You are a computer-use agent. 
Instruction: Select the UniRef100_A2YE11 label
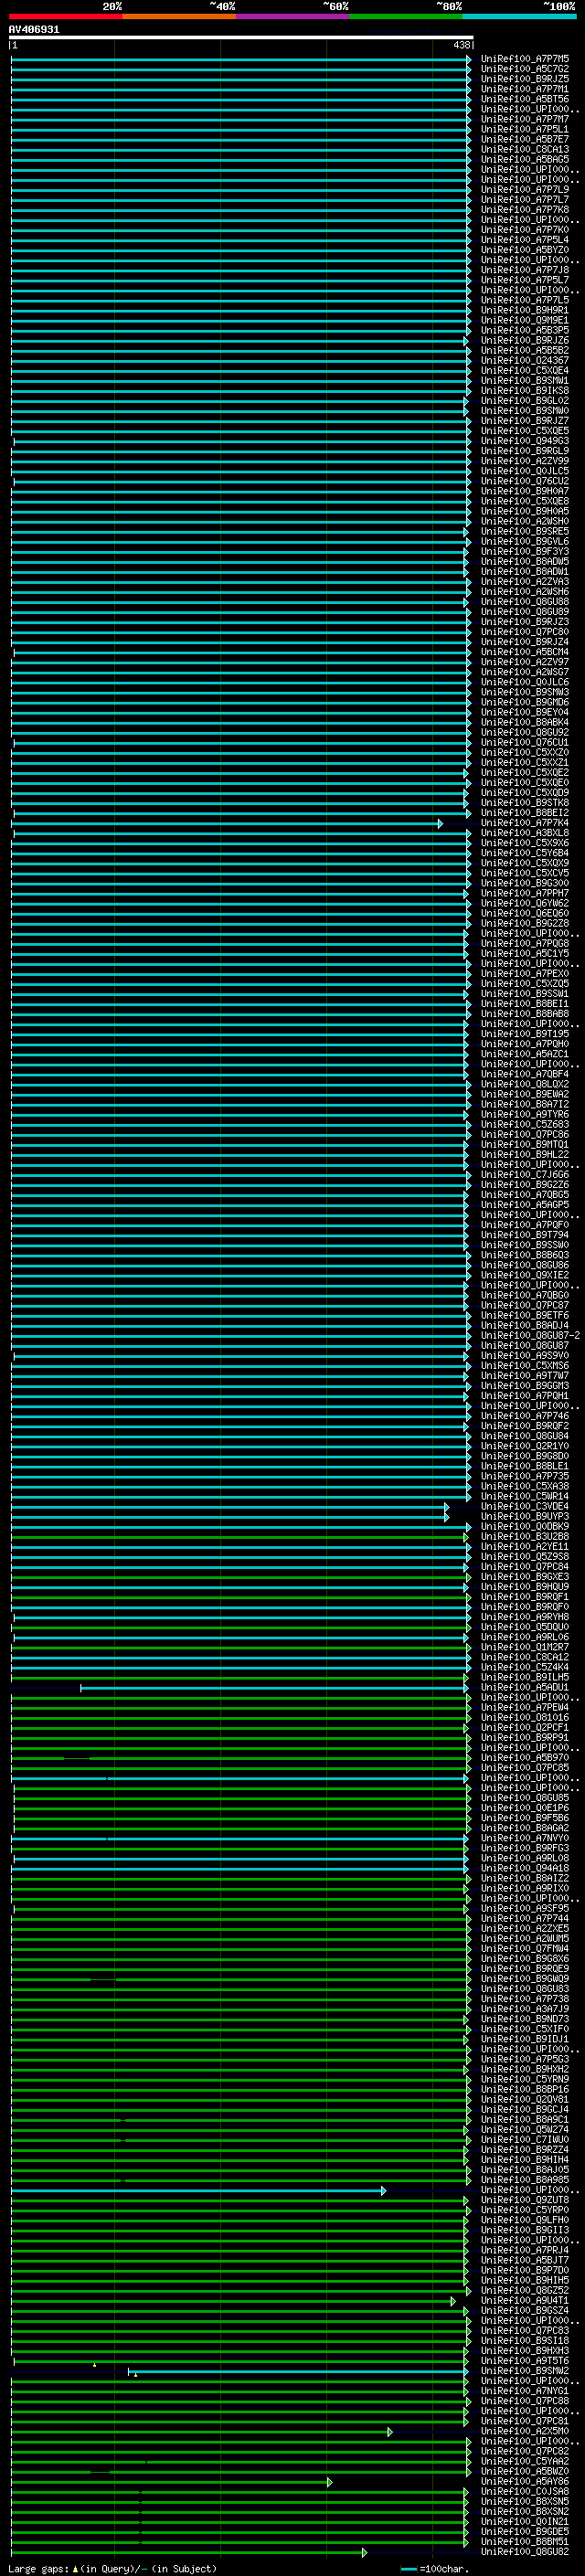[x=525, y=1546]
